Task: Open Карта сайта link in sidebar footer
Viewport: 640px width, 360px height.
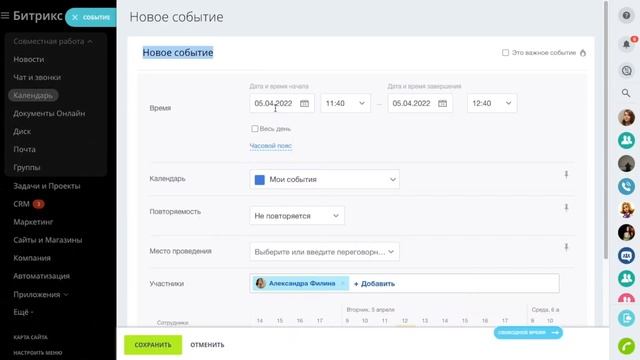Action: [31, 337]
